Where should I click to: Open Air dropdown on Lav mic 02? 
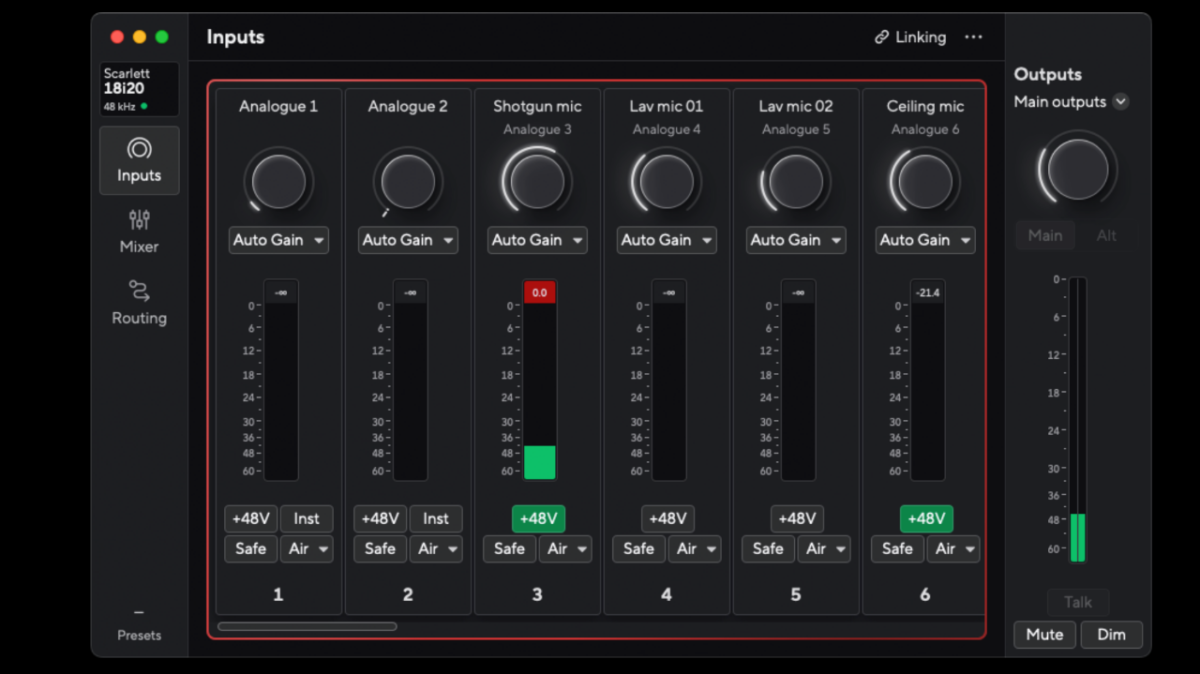824,548
